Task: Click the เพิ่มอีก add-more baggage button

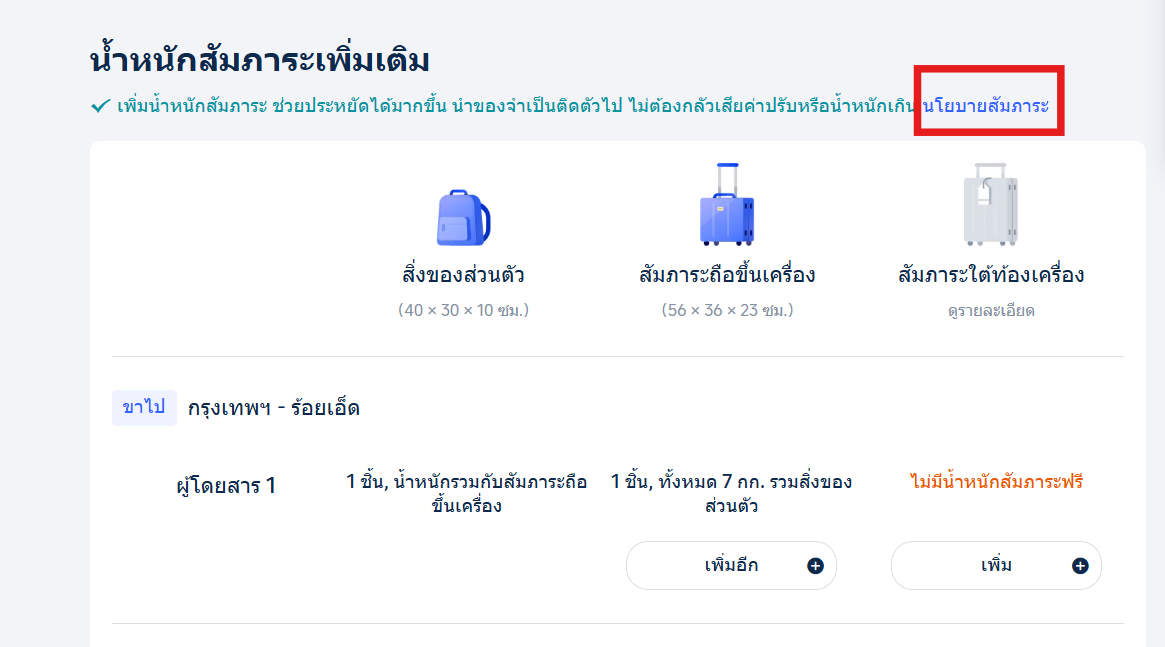Action: click(x=731, y=565)
